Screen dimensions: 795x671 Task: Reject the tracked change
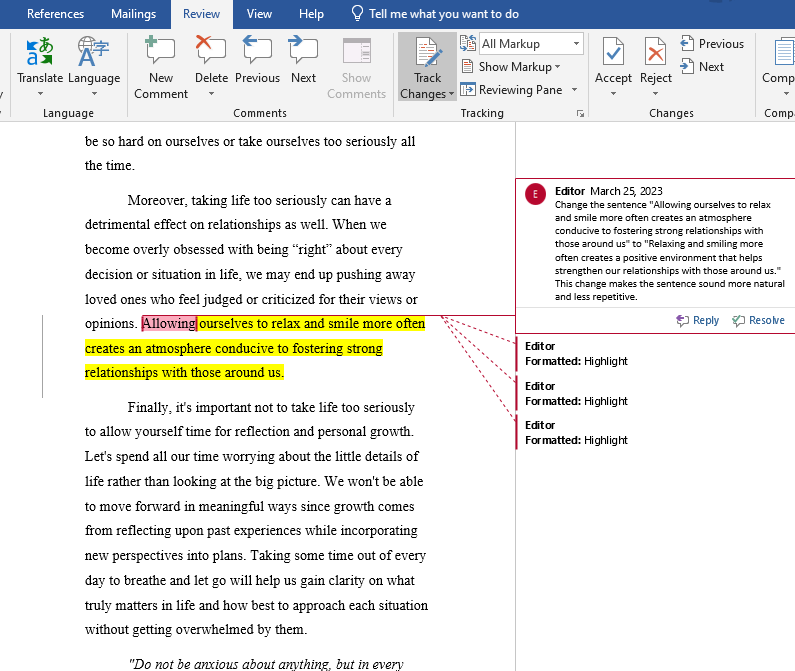[656, 52]
